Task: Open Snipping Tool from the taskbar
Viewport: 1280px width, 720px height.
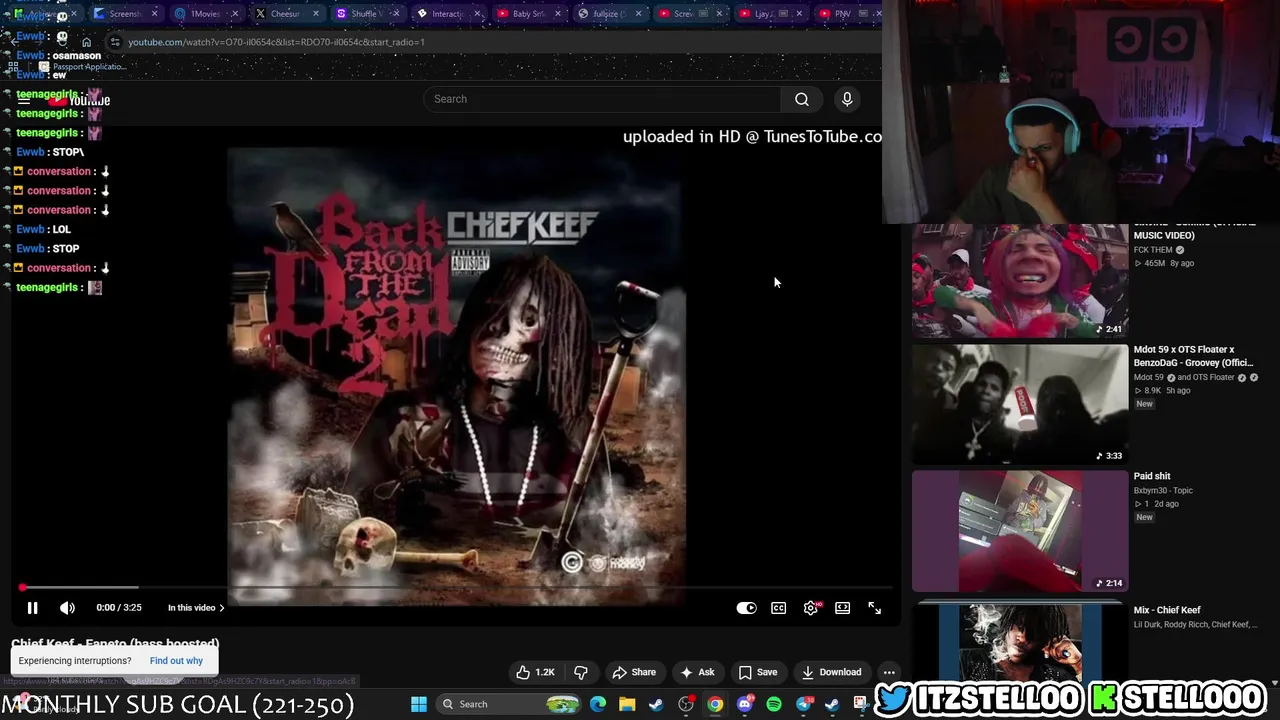Action: 860,704
